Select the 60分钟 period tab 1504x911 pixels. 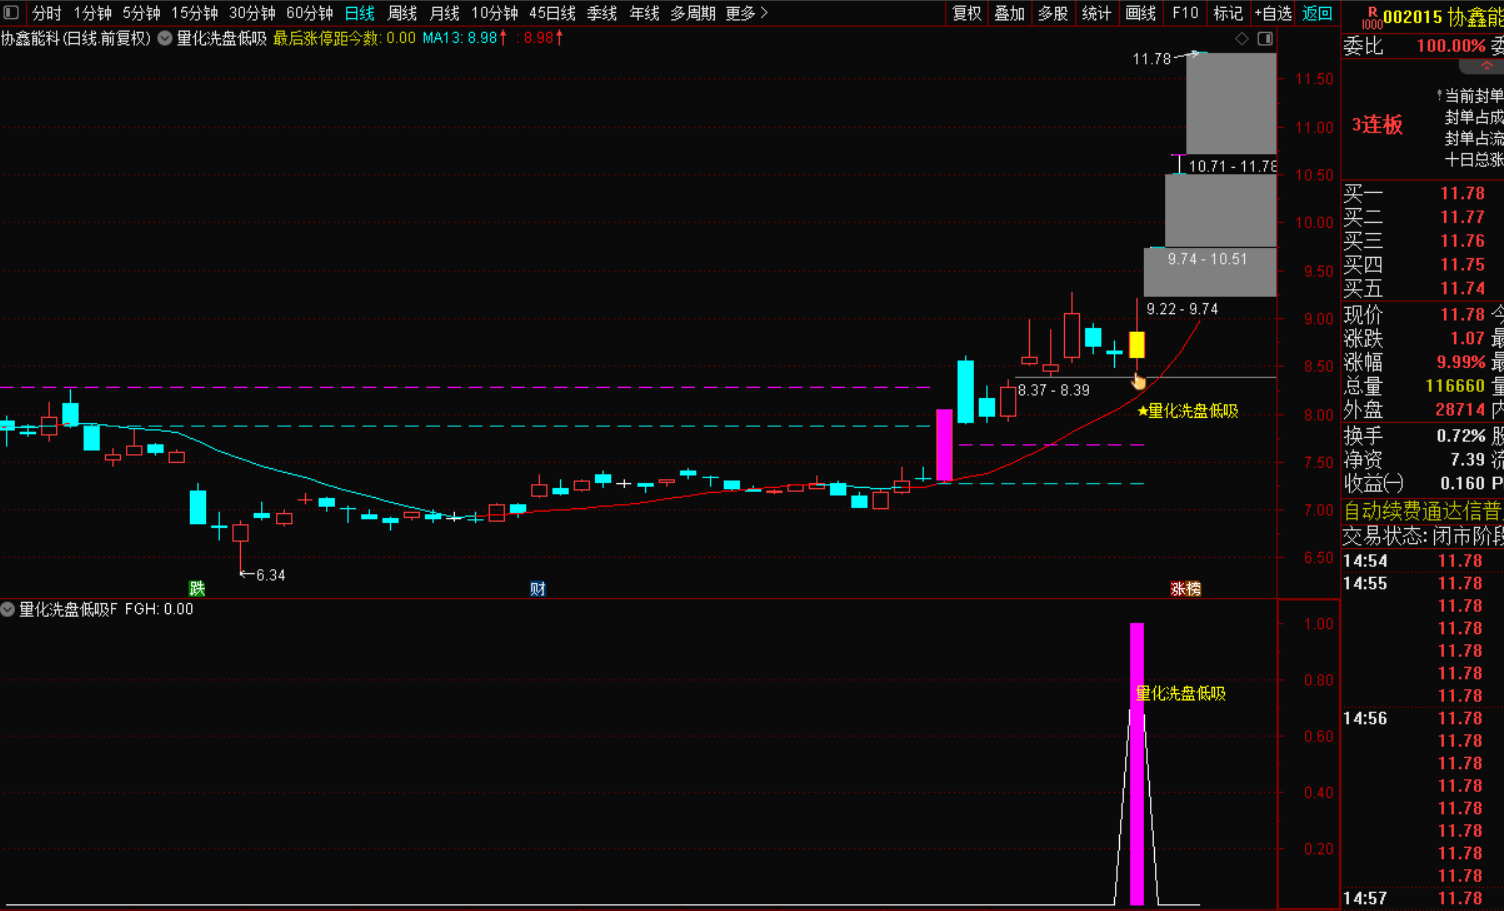point(309,13)
